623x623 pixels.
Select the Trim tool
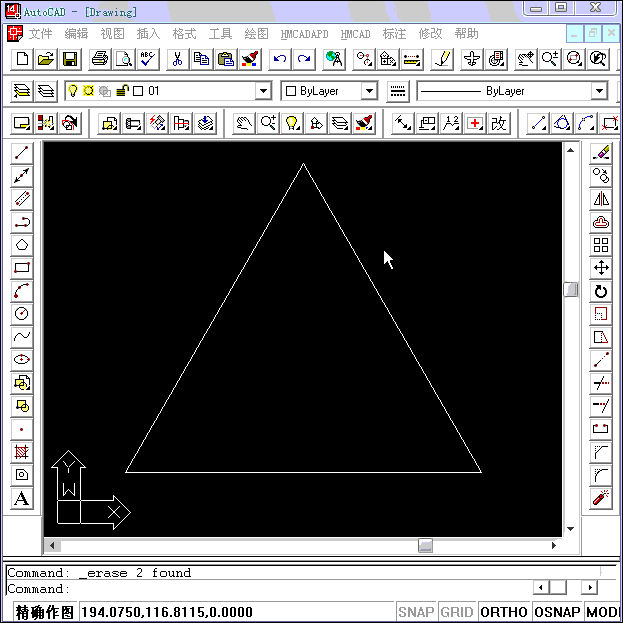tap(601, 383)
